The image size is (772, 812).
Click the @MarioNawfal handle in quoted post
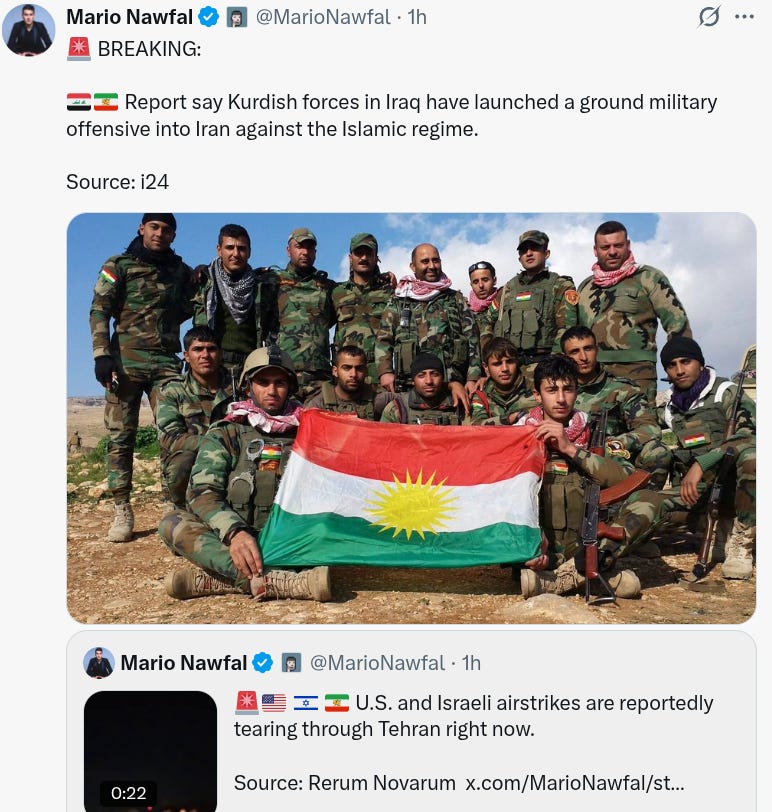[x=377, y=663]
